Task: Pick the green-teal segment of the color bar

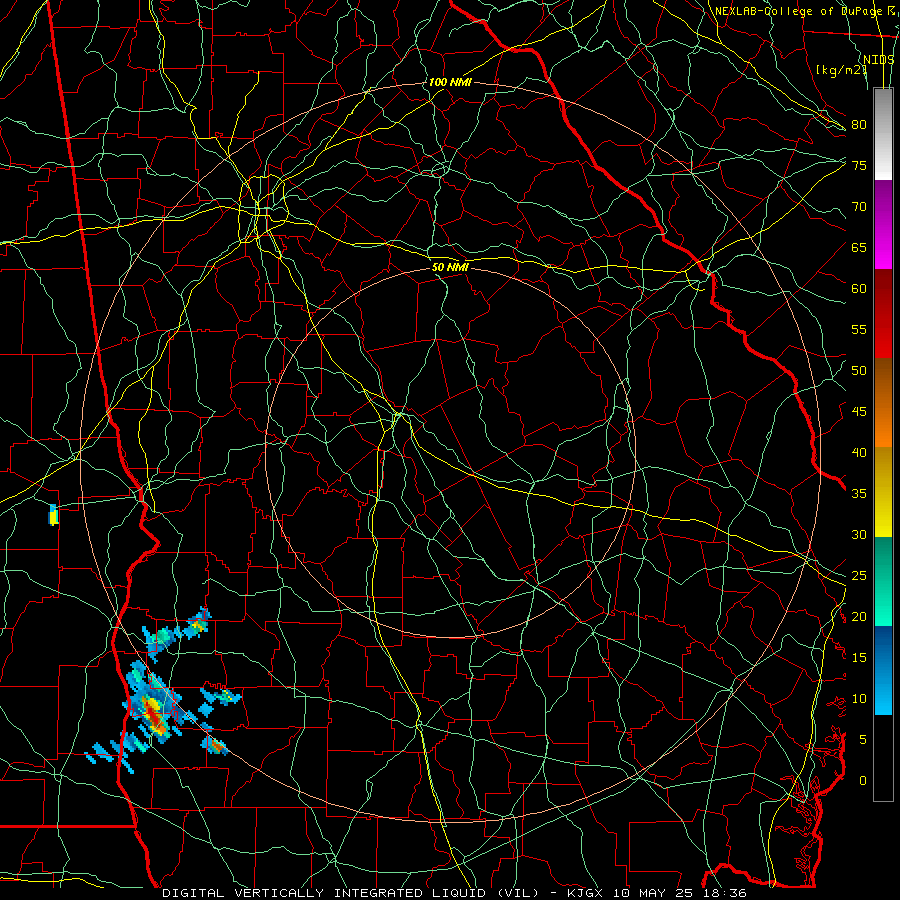Action: pos(883,581)
